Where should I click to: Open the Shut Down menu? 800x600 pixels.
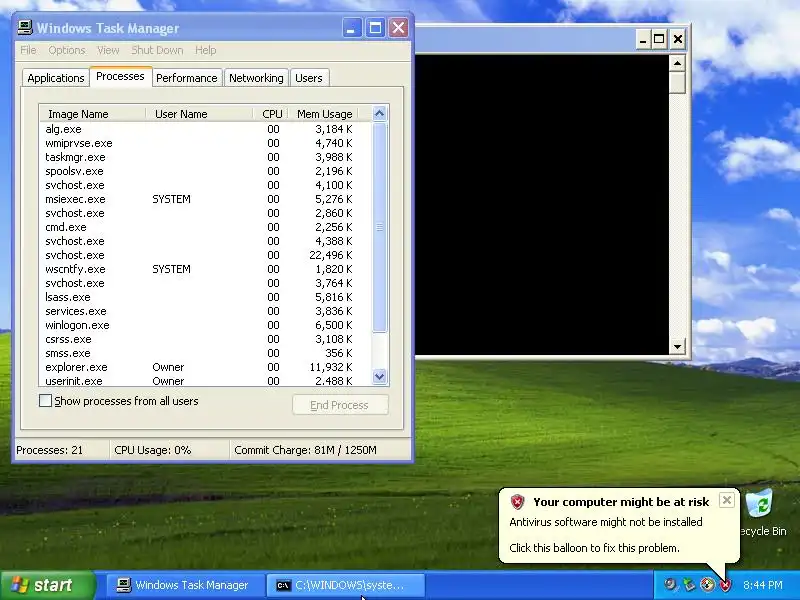(x=157, y=50)
